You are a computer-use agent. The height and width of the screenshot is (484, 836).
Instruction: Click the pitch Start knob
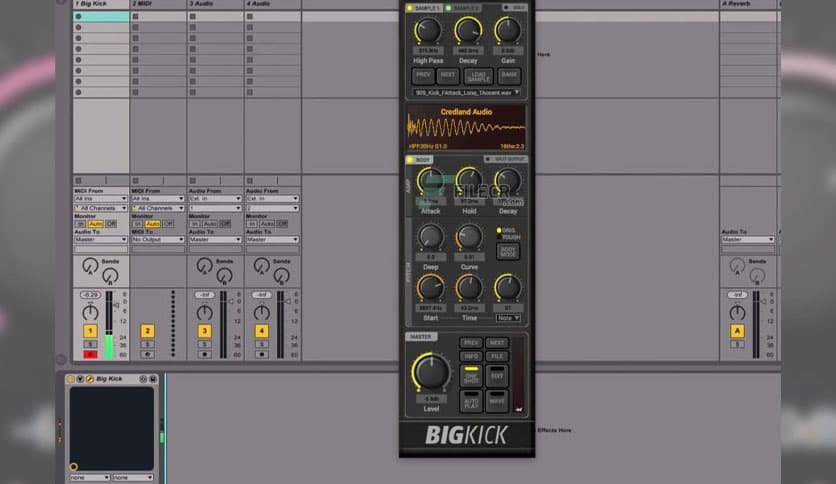(x=430, y=287)
